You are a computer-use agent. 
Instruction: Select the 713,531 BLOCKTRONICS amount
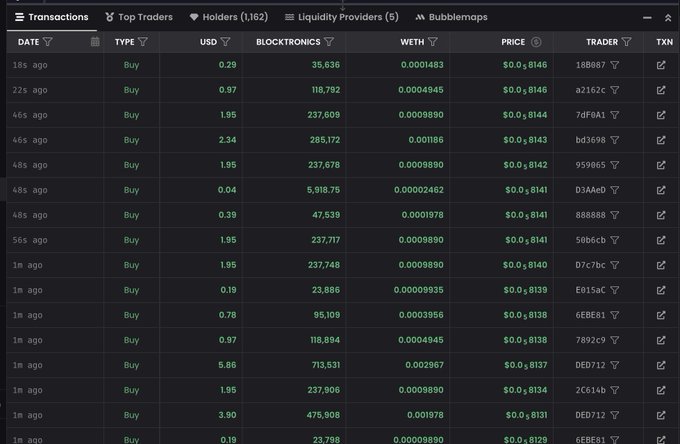pos(326,365)
